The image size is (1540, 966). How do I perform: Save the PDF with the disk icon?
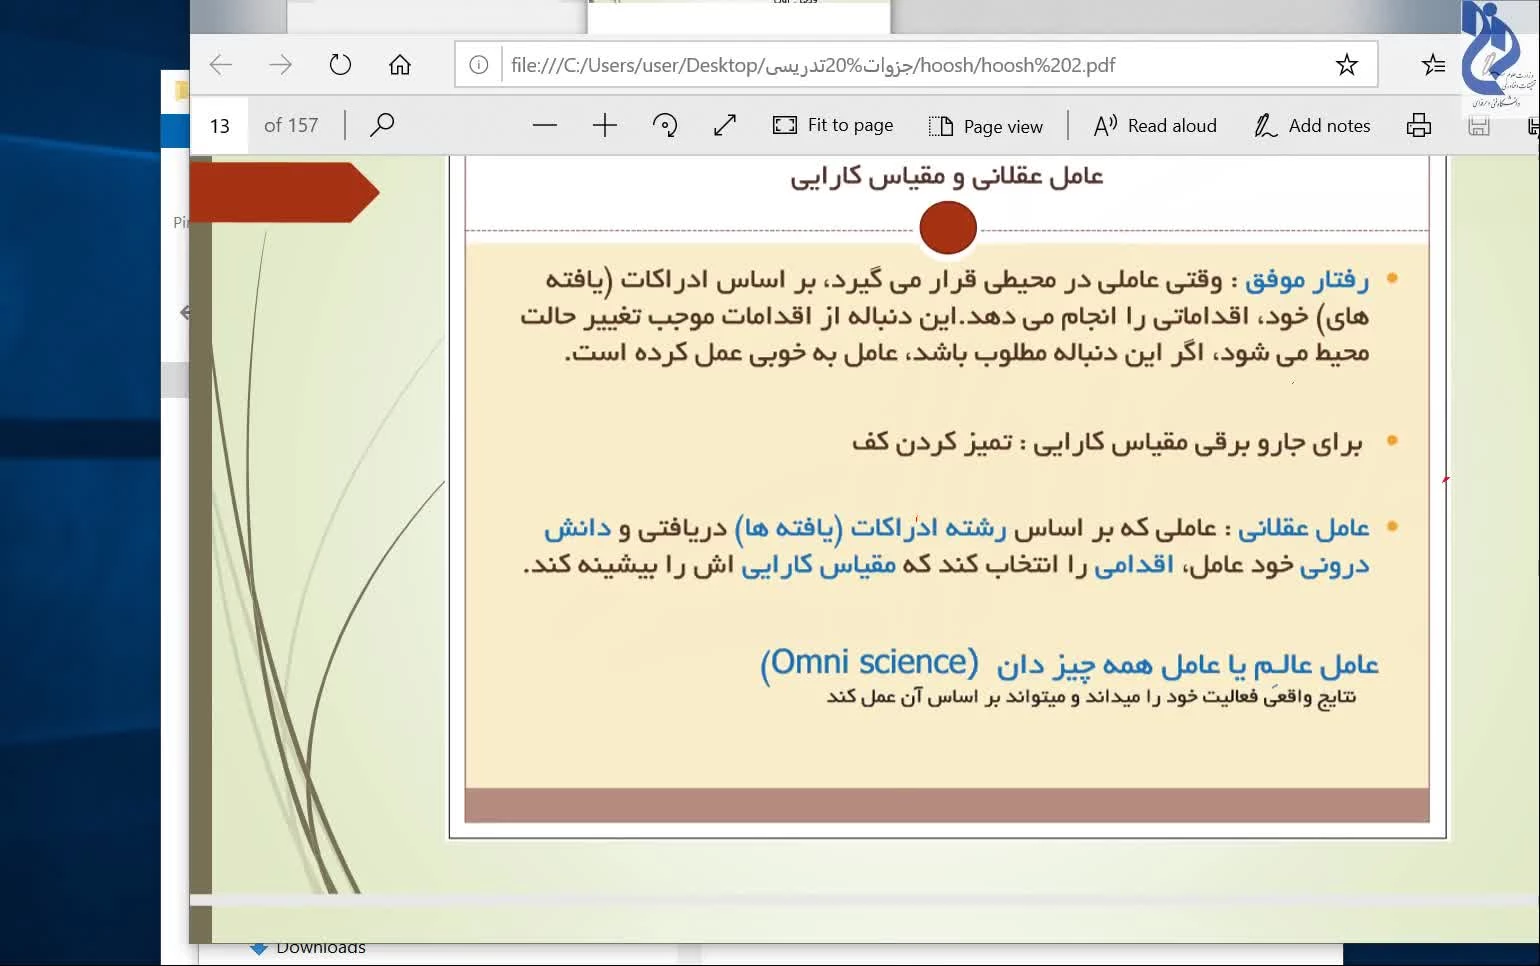(1479, 125)
